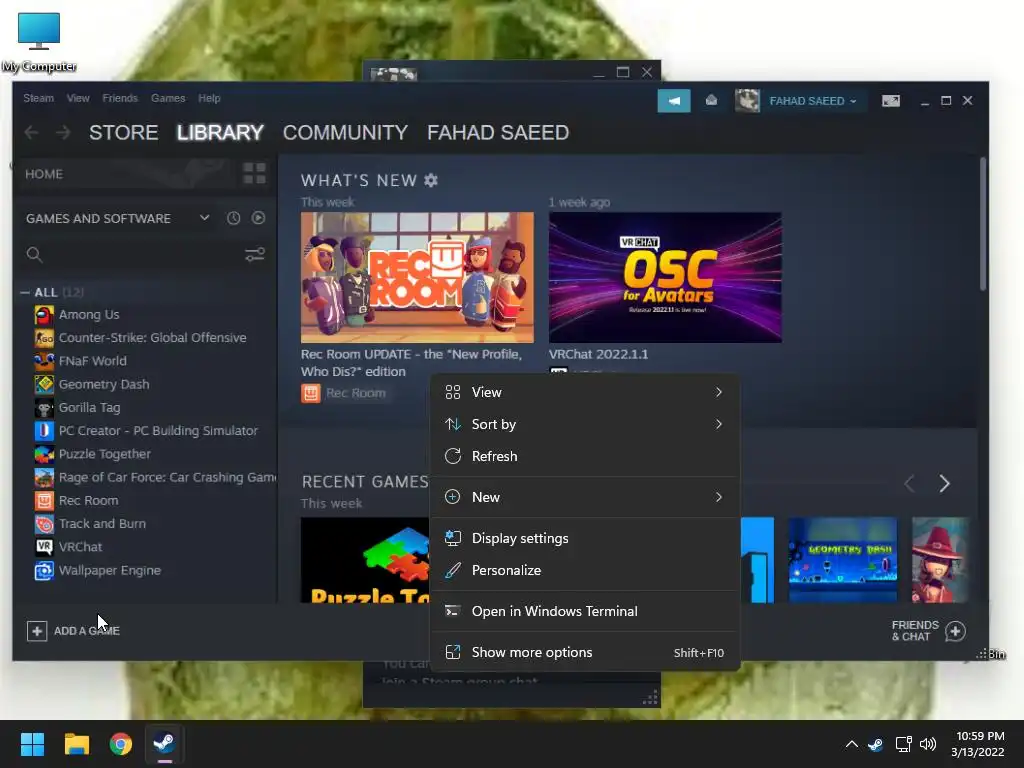Viewport: 1024px width, 768px height.
Task: Click the Steam announcements megaphone icon
Action: [x=673, y=101]
